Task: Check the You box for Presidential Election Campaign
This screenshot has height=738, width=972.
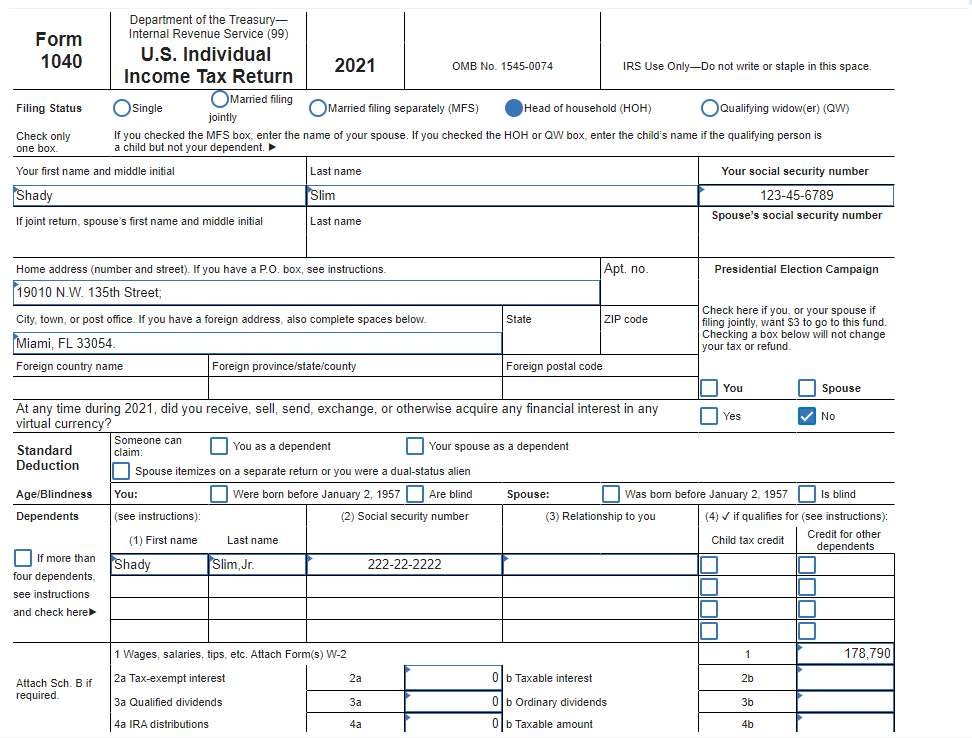Action: [x=709, y=388]
